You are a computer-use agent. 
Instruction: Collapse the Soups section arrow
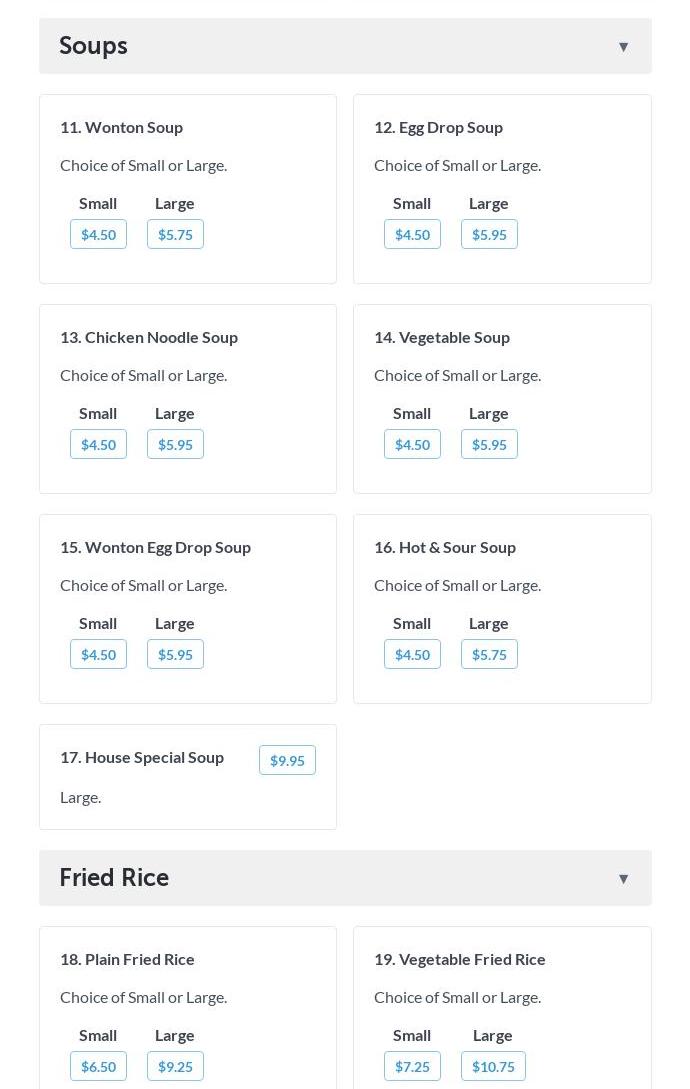coord(623,47)
